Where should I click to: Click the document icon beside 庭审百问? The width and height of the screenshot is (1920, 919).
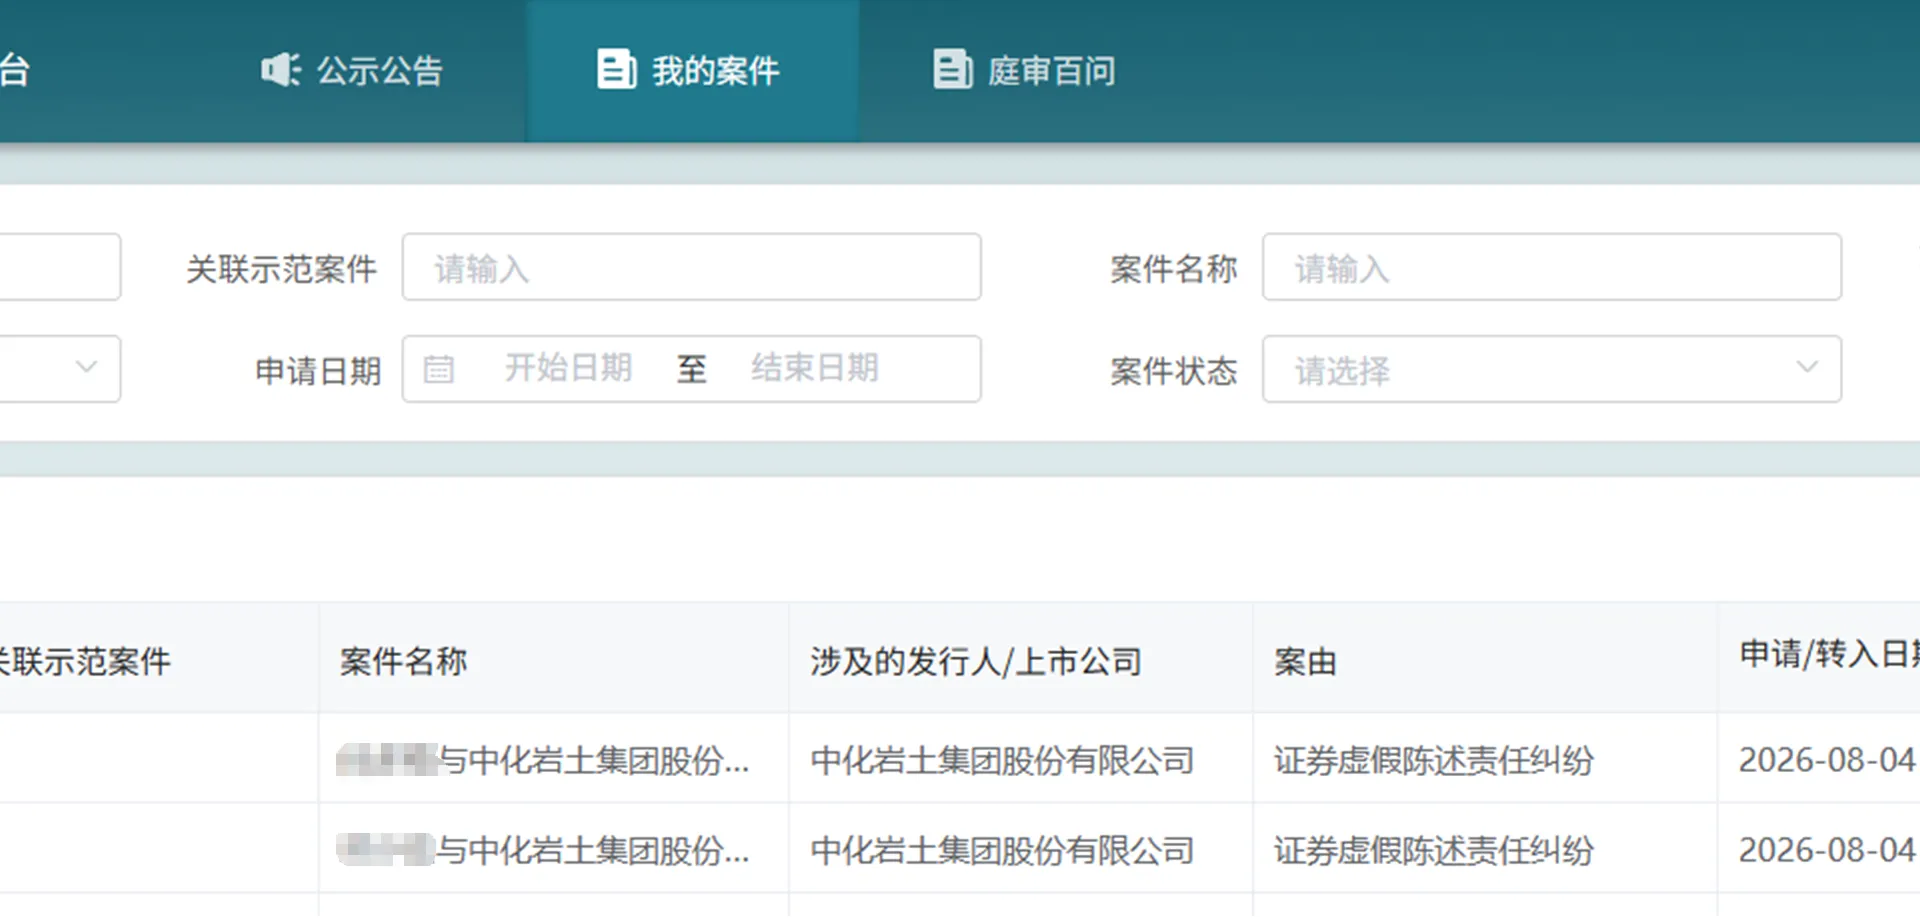click(952, 70)
